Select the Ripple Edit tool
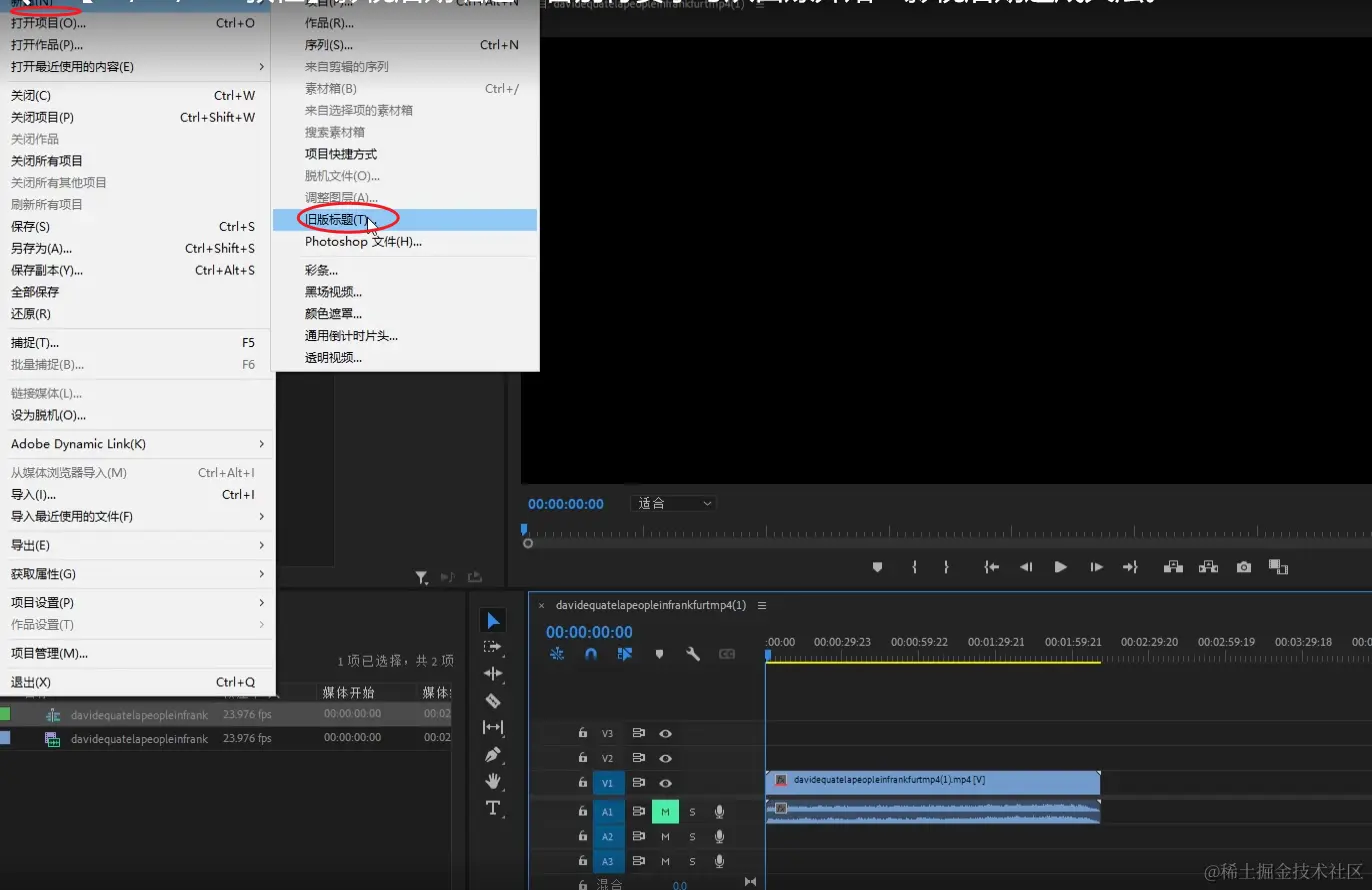 [493, 674]
